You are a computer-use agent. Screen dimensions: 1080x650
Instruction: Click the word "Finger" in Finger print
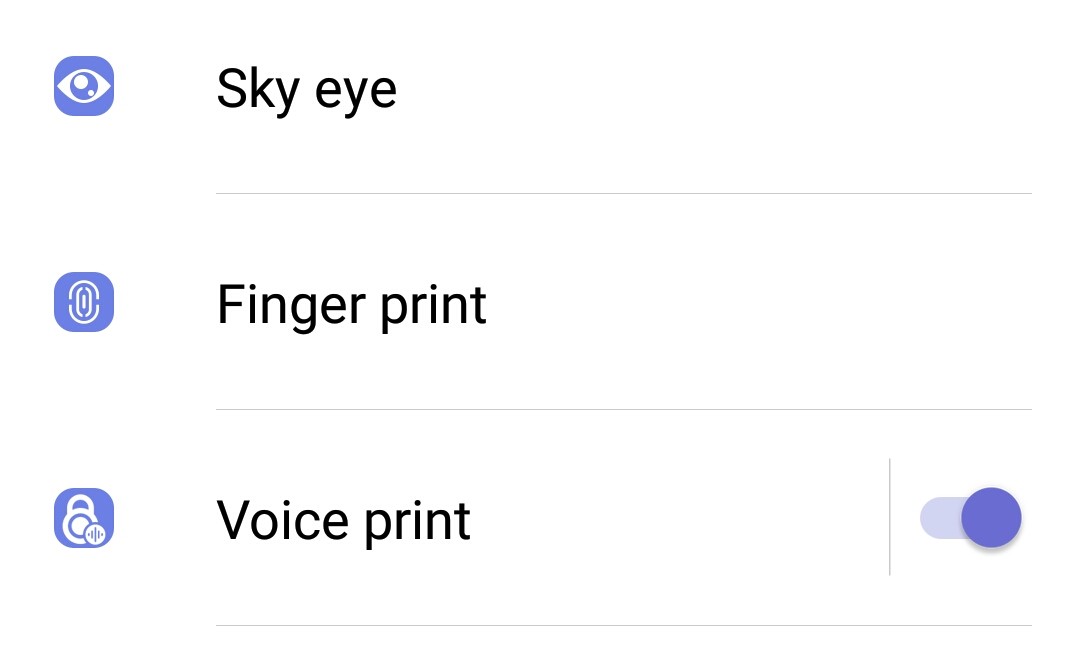[291, 305]
